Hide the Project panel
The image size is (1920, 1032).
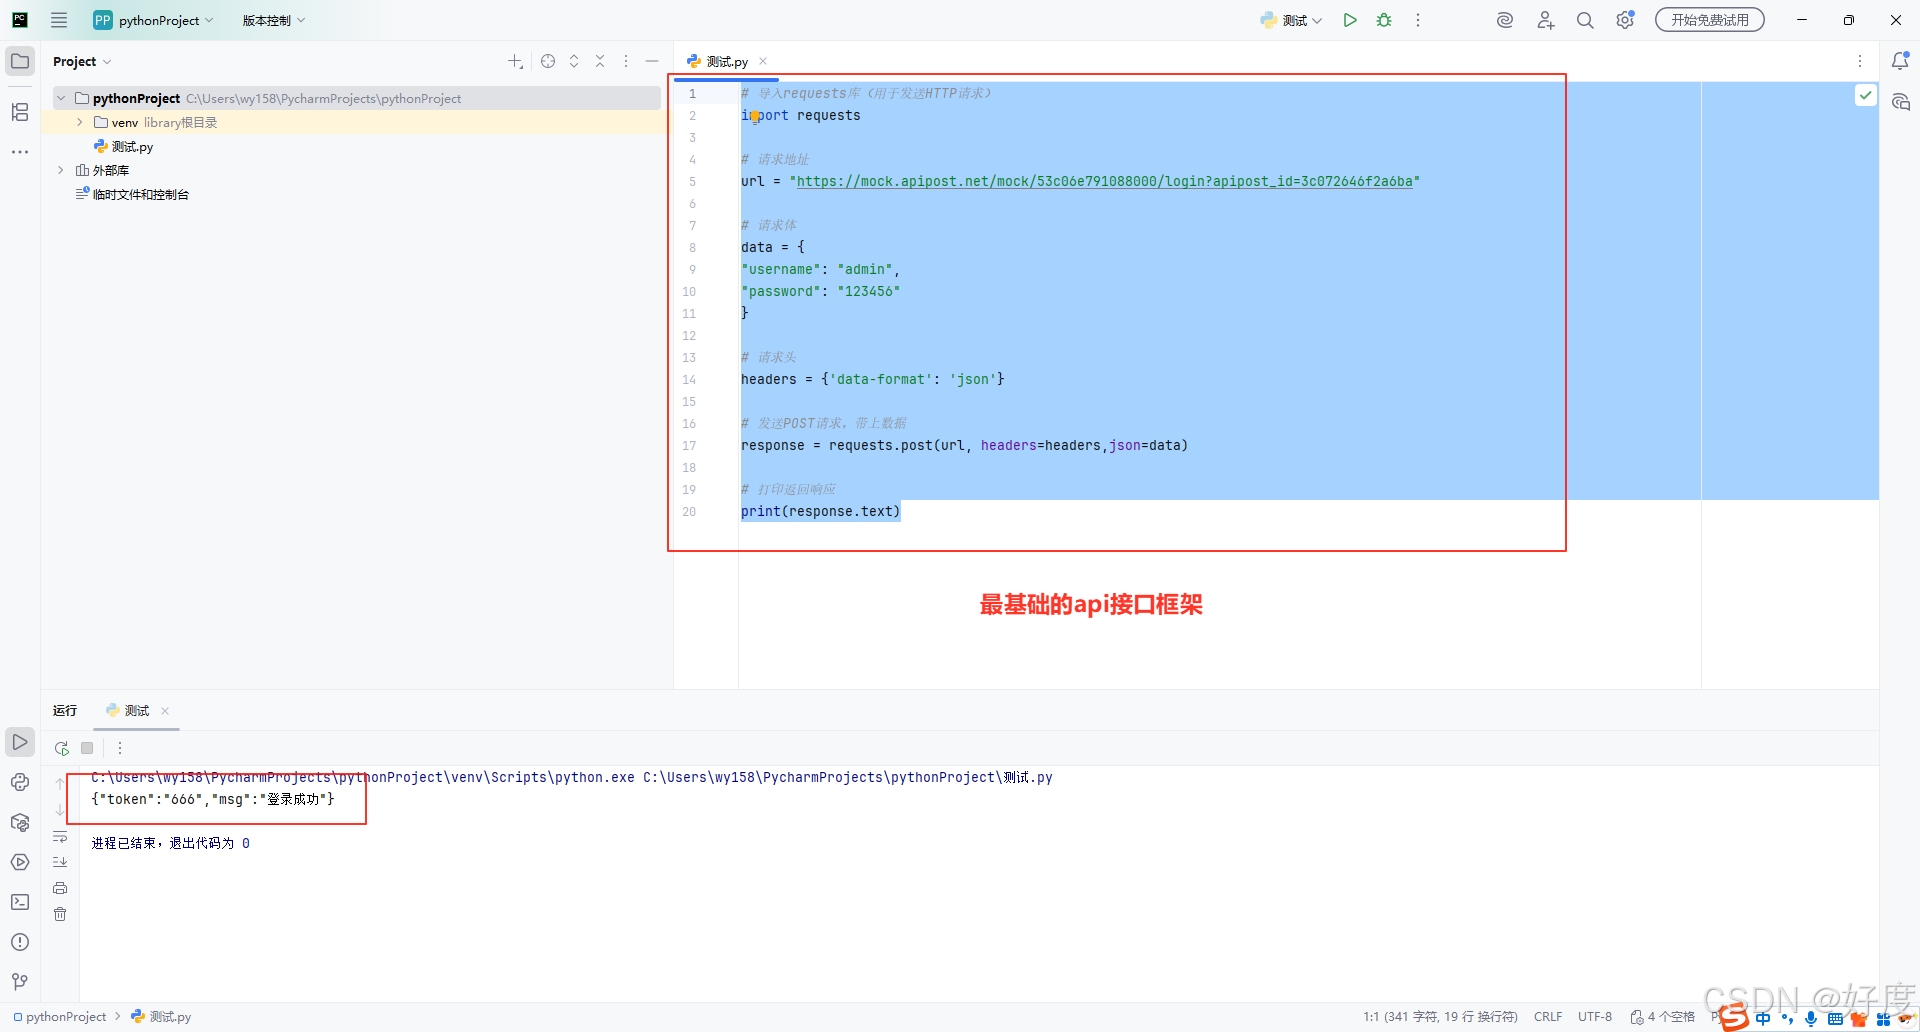point(652,61)
